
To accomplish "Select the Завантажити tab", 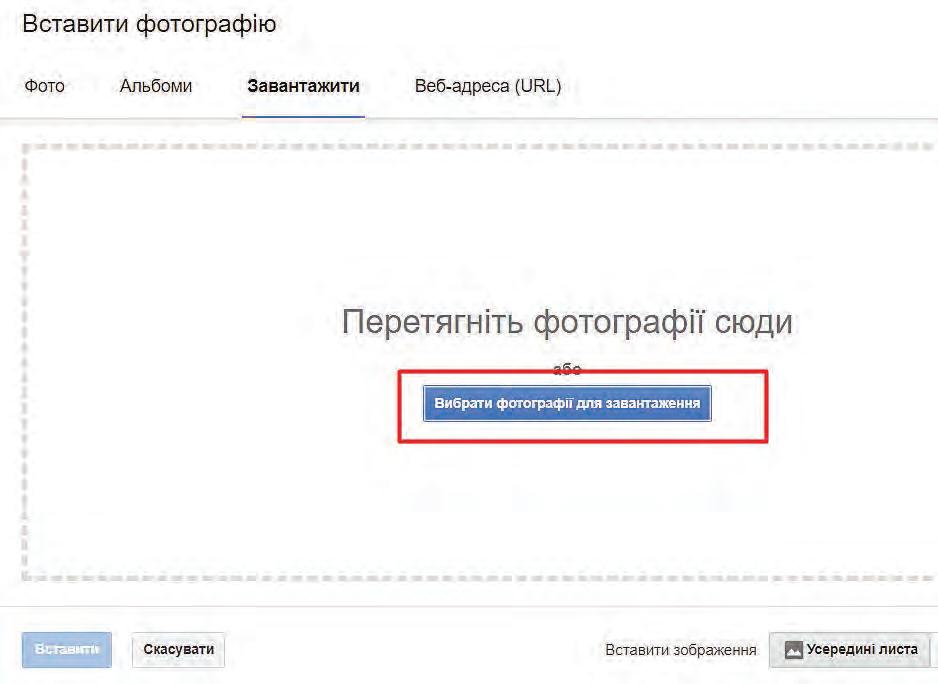I will click(x=303, y=86).
